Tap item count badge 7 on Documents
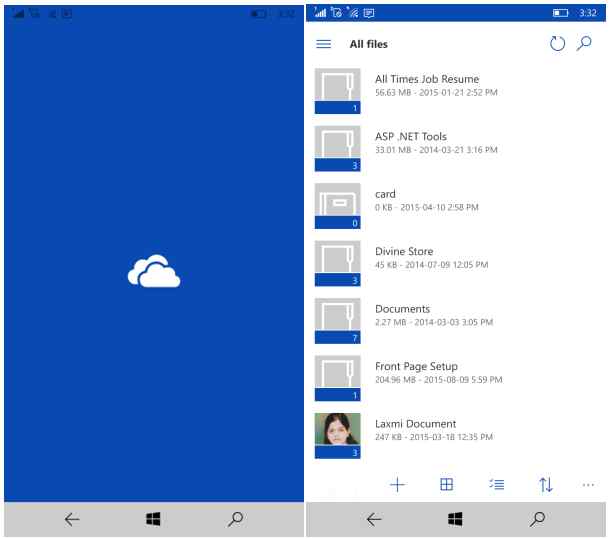This screenshot has width=610, height=539. click(x=338, y=337)
